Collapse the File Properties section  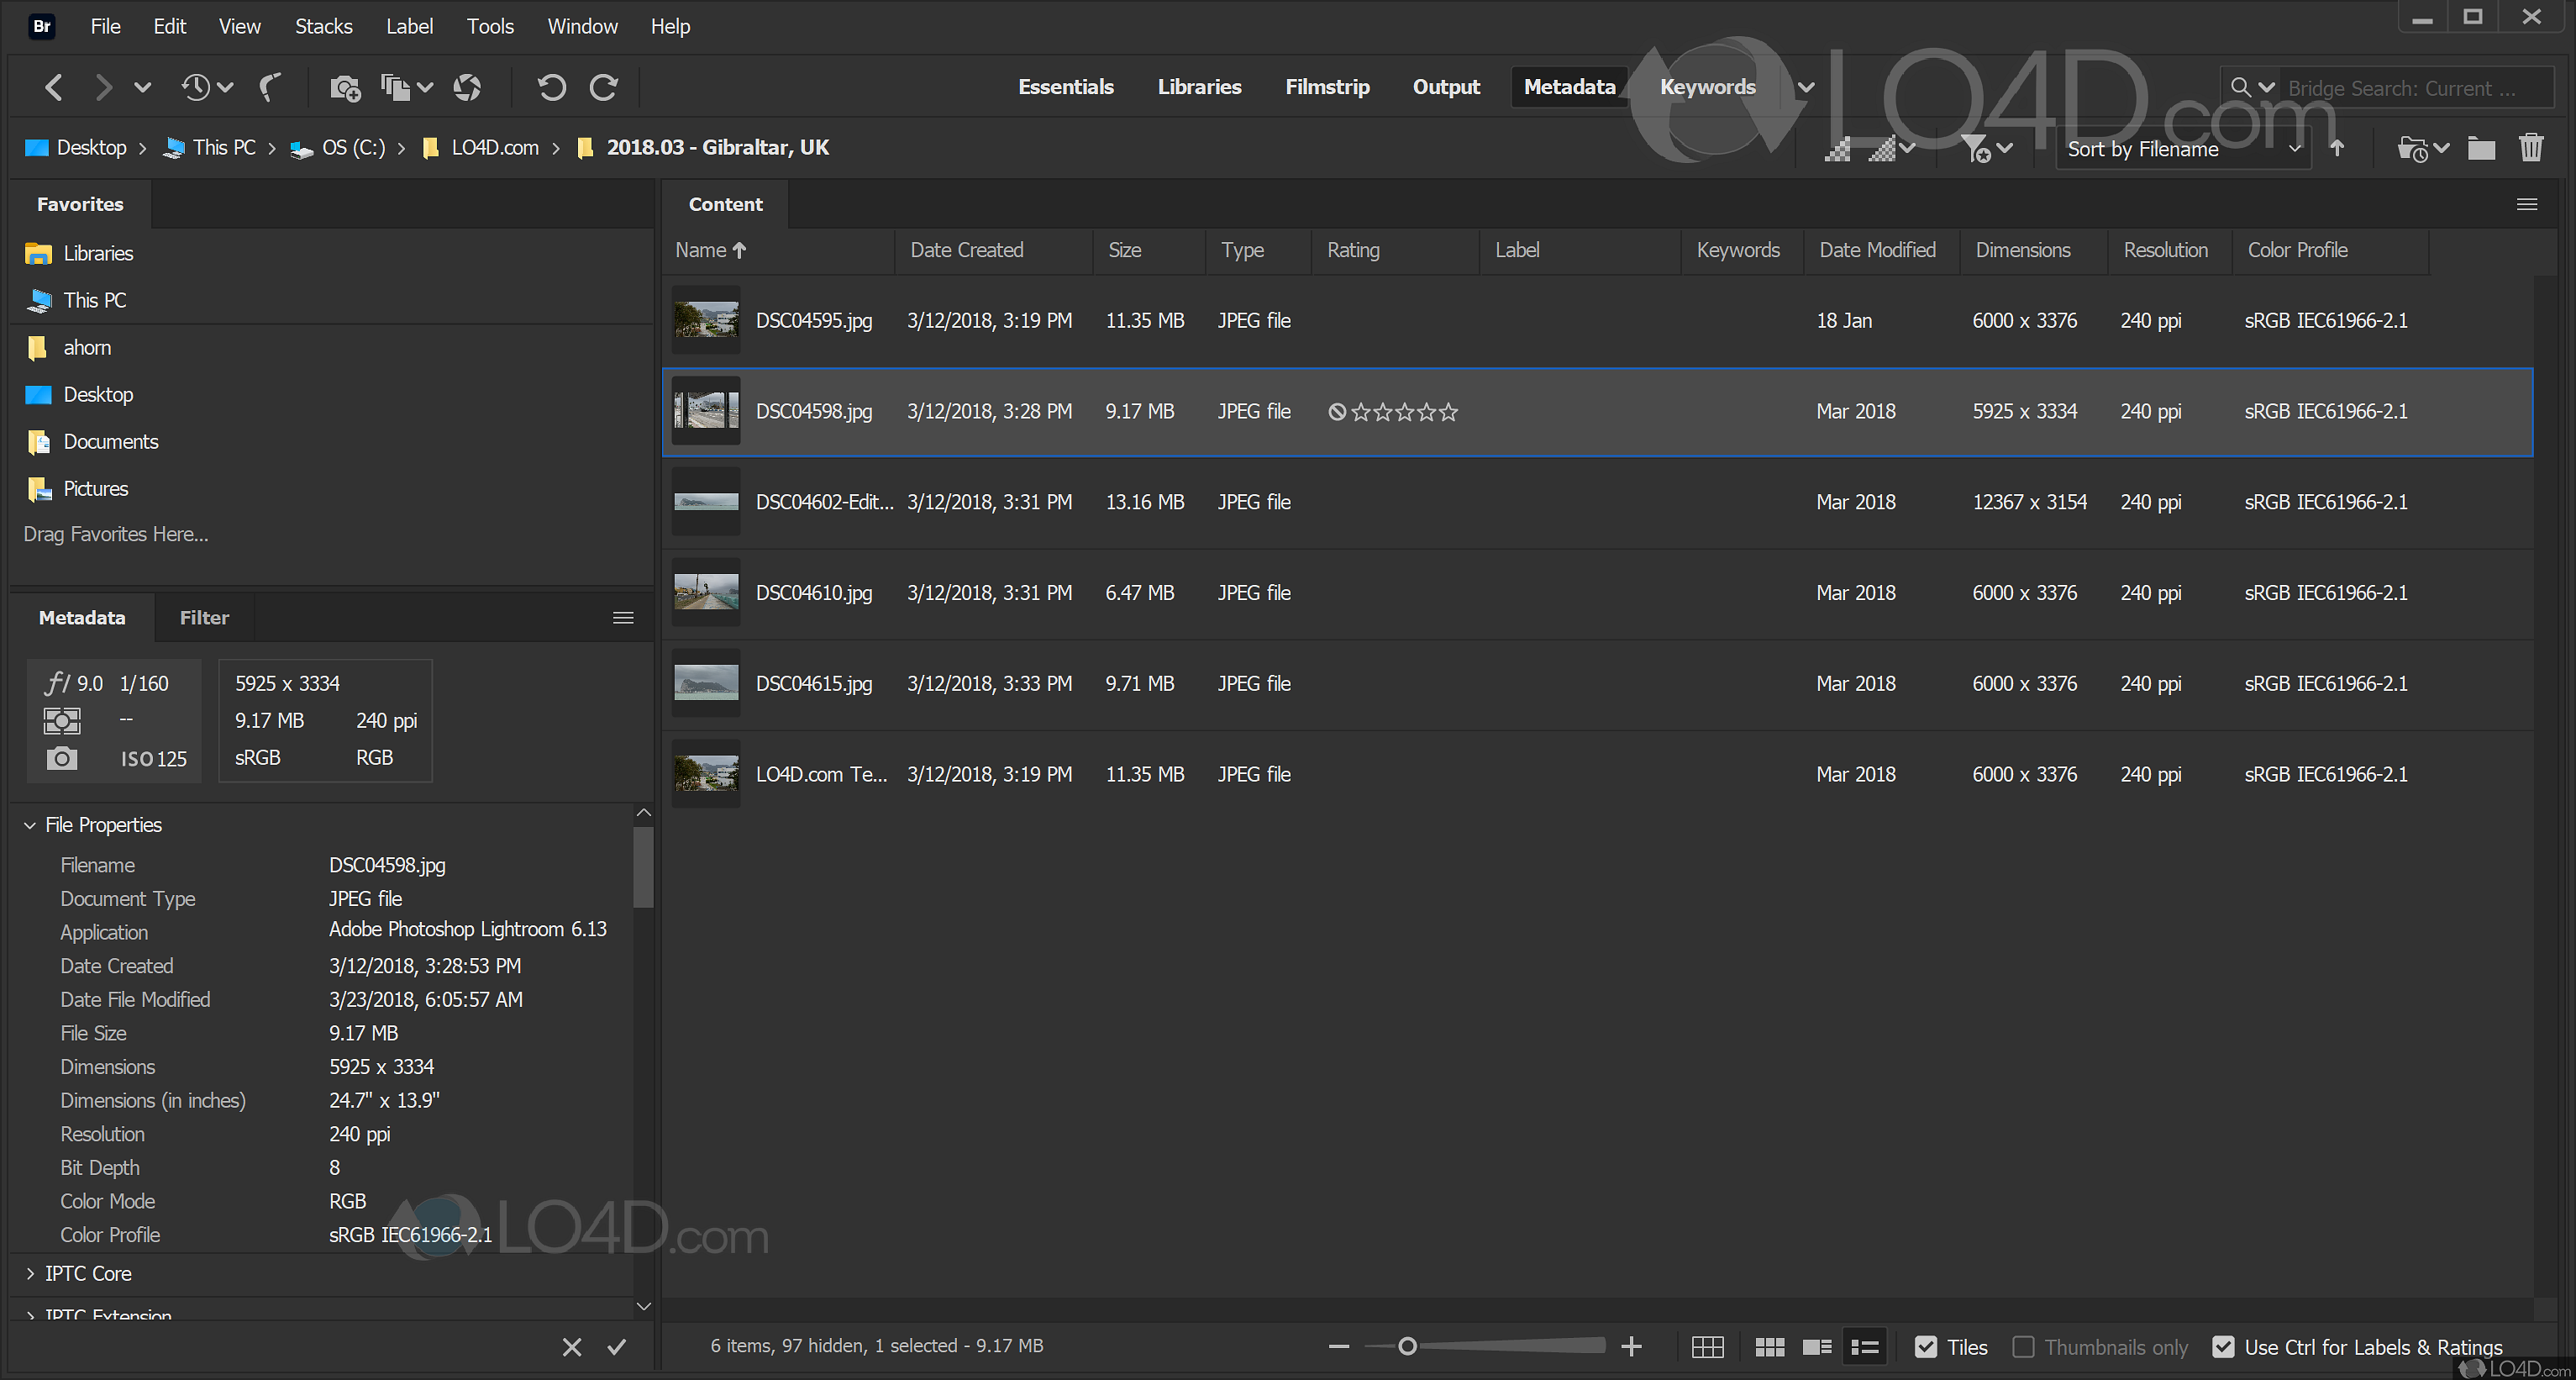click(x=30, y=825)
